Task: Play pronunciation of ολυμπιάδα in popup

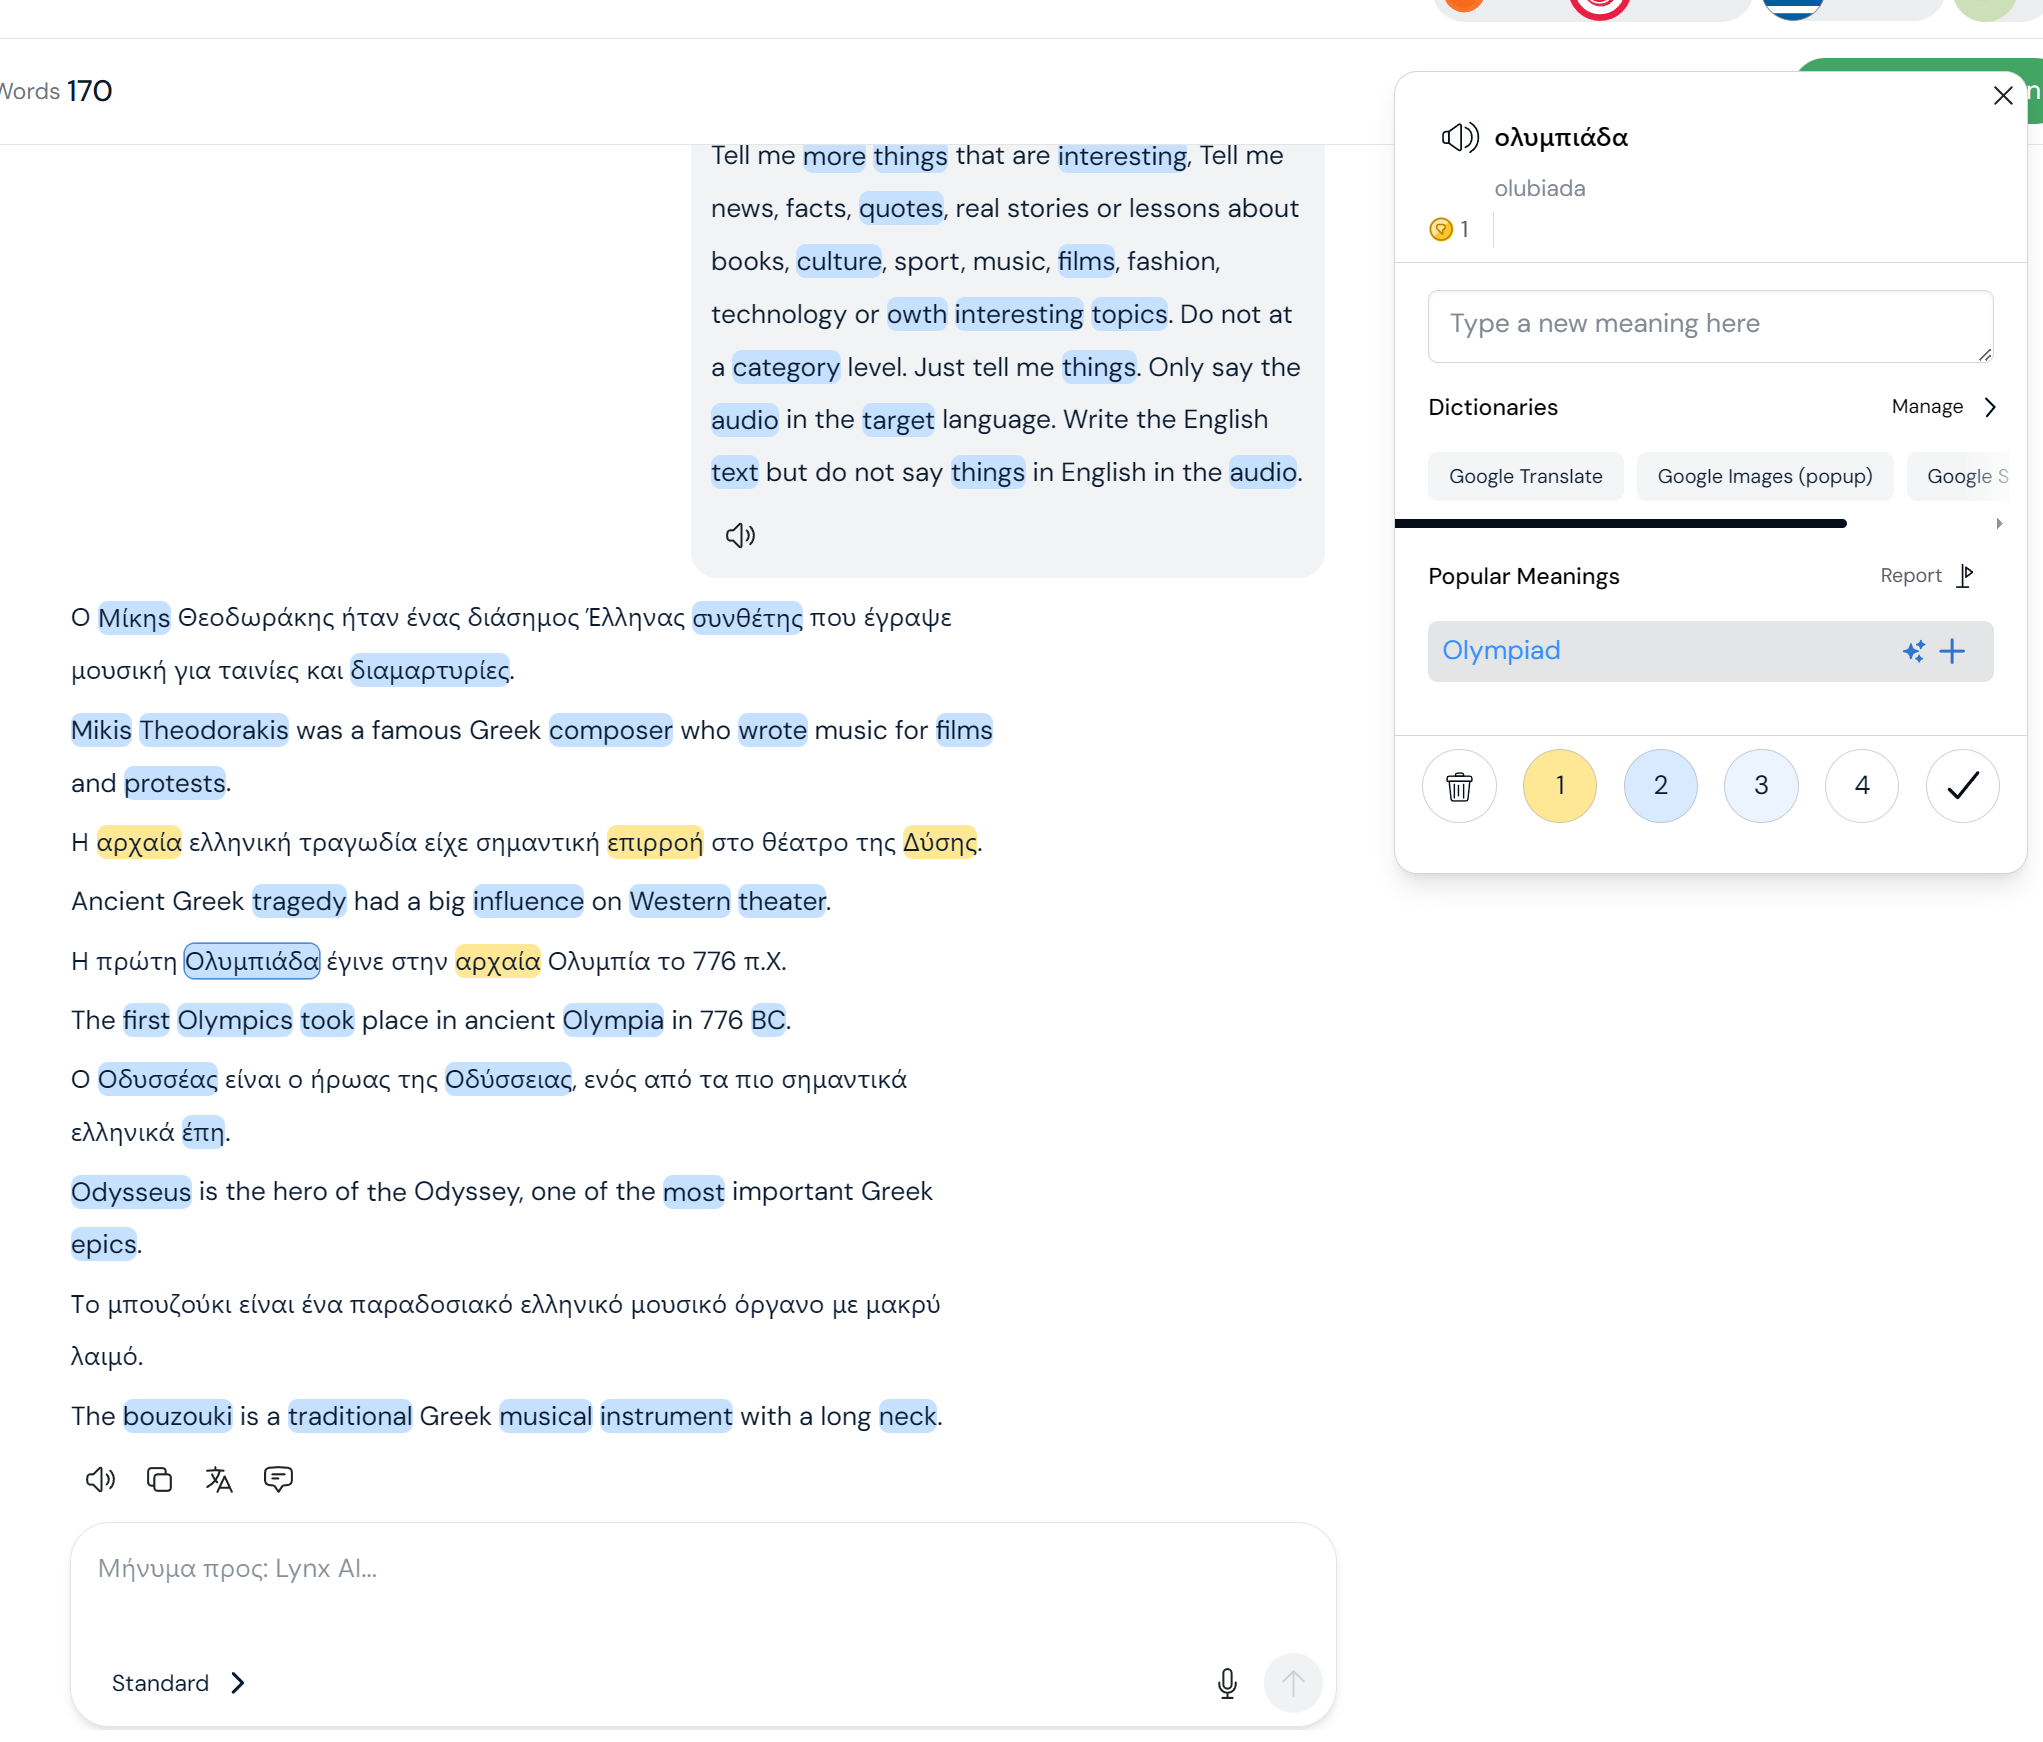Action: tap(1459, 137)
